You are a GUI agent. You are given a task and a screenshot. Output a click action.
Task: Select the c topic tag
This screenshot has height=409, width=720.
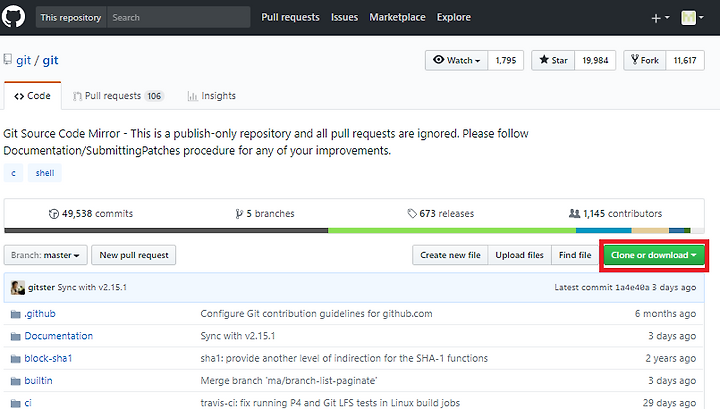pos(13,173)
